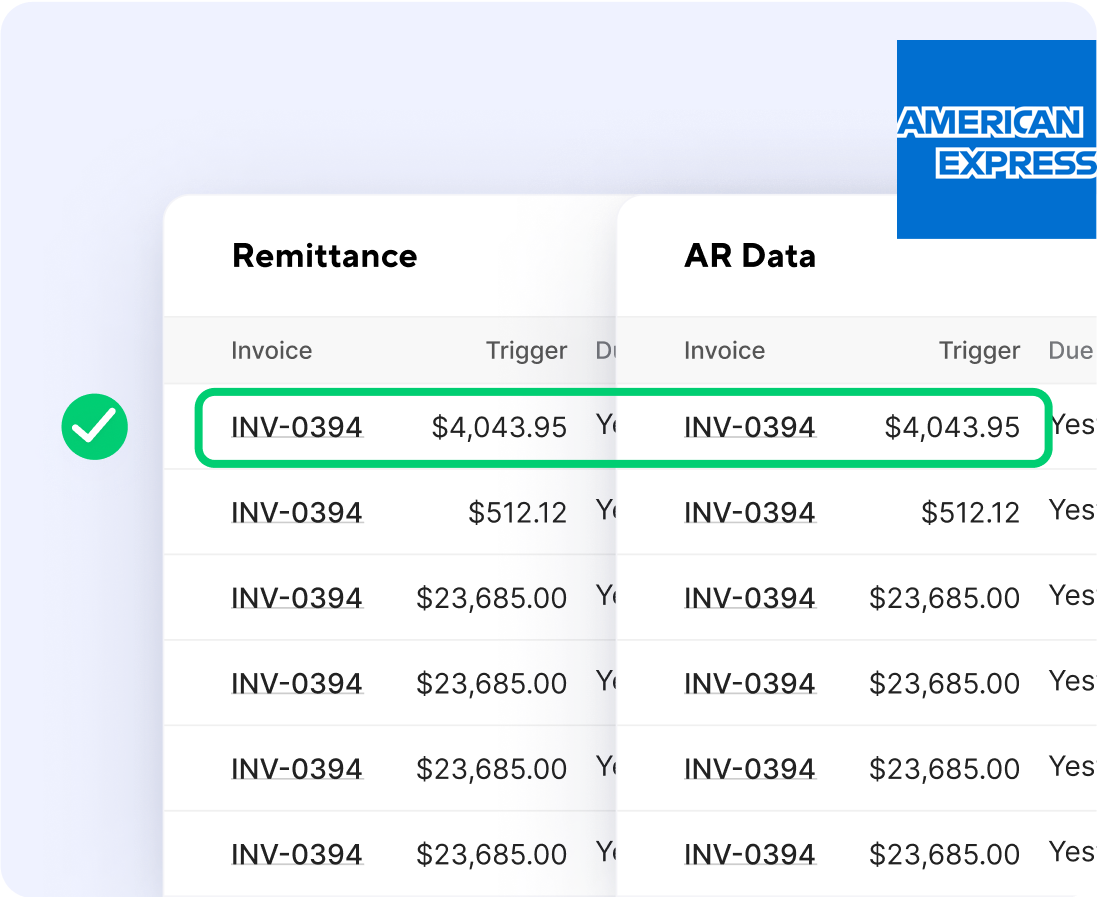Sort the Trigger column in AR Data
The width and height of the screenshot is (1097, 897).
click(979, 350)
